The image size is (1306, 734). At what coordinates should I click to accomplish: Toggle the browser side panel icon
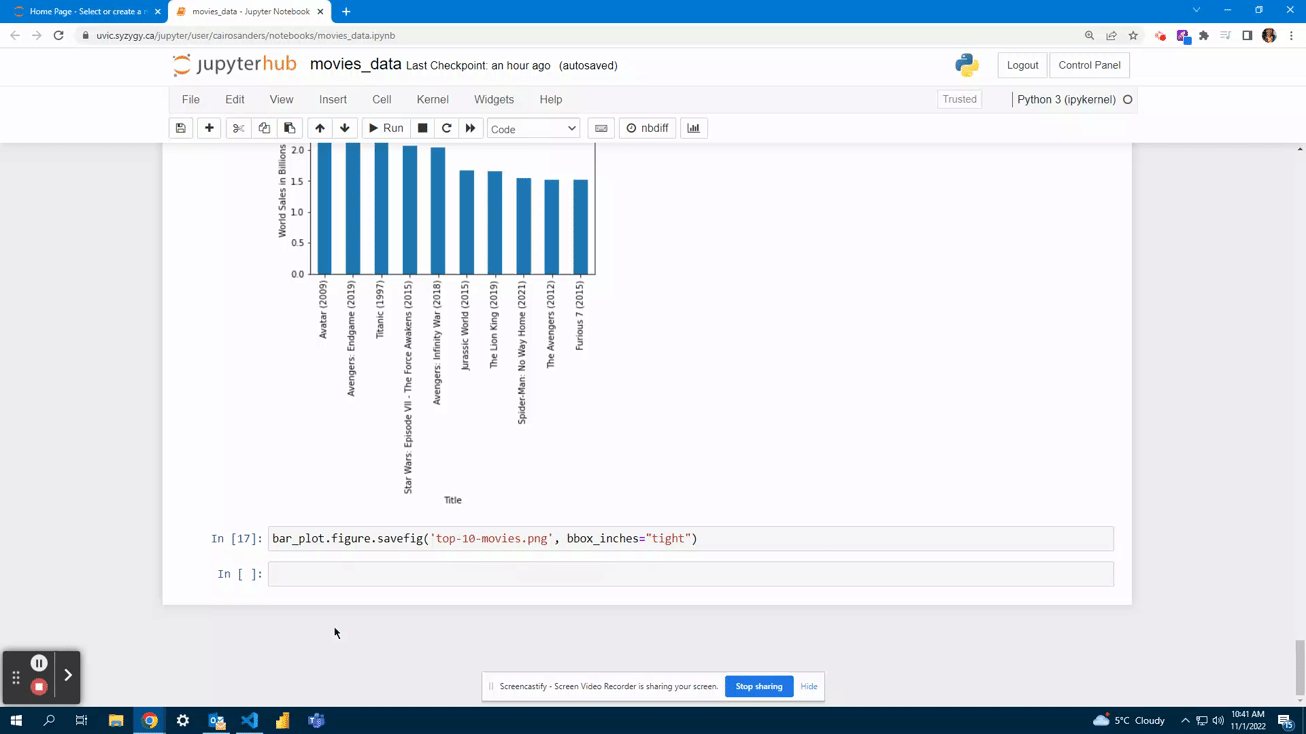(x=1247, y=35)
